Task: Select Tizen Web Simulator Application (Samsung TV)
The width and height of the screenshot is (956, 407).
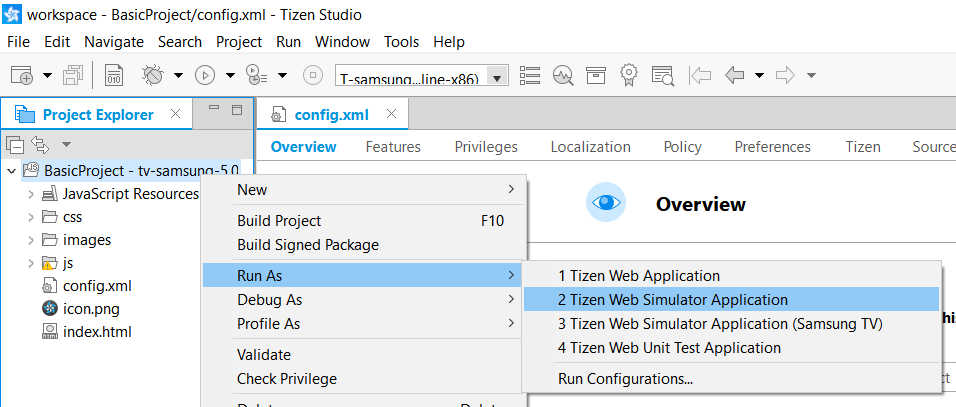Action: click(720, 324)
